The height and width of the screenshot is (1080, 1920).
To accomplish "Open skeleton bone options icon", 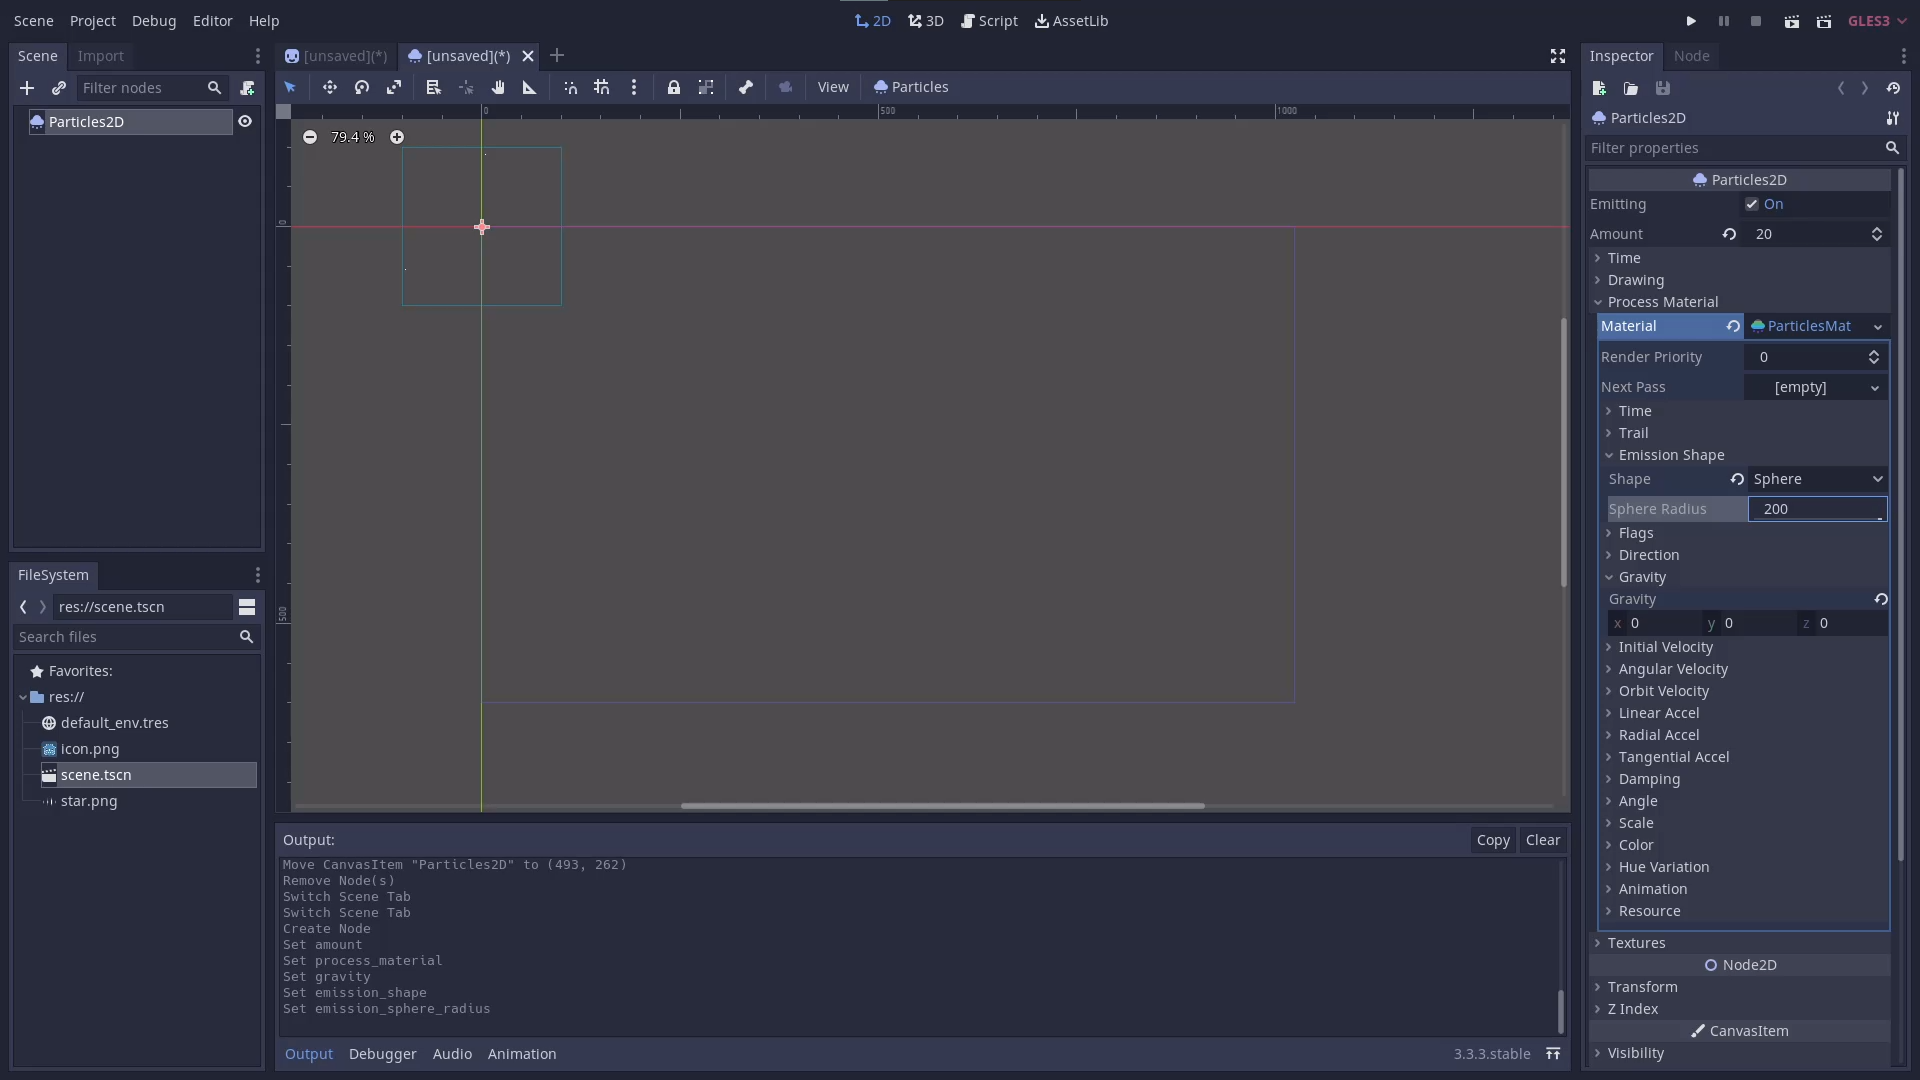I will tap(746, 87).
